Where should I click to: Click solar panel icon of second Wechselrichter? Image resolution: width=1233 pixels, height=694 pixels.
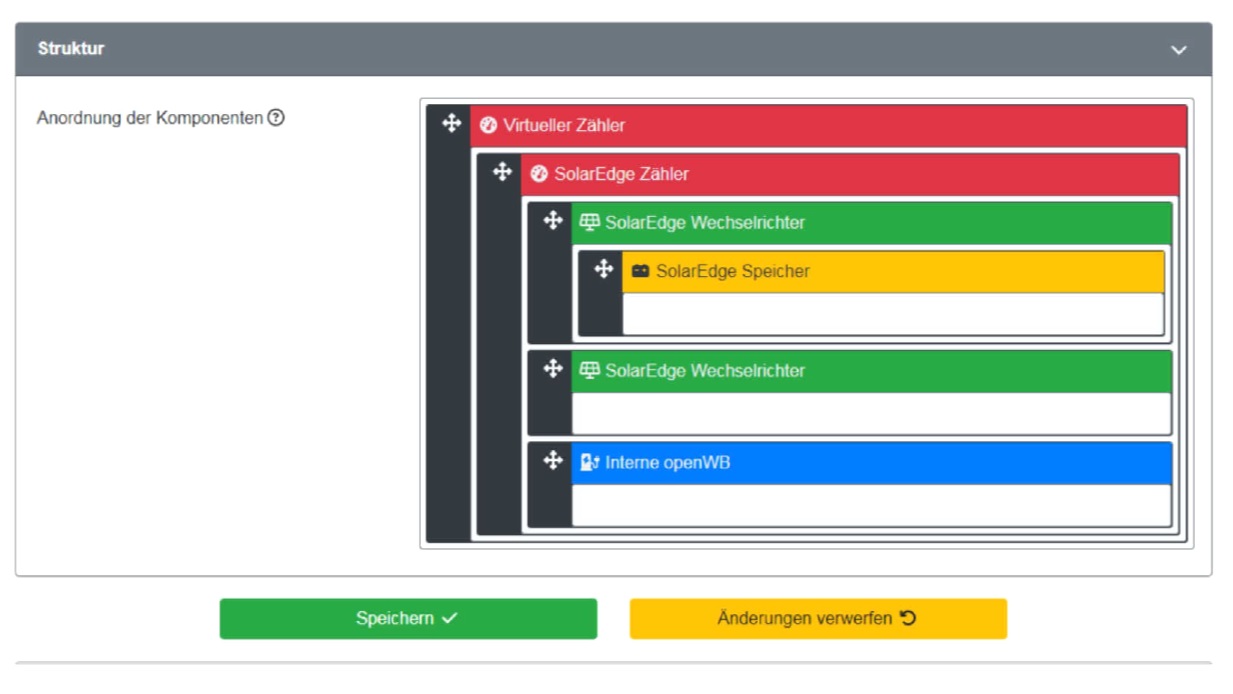(x=590, y=370)
